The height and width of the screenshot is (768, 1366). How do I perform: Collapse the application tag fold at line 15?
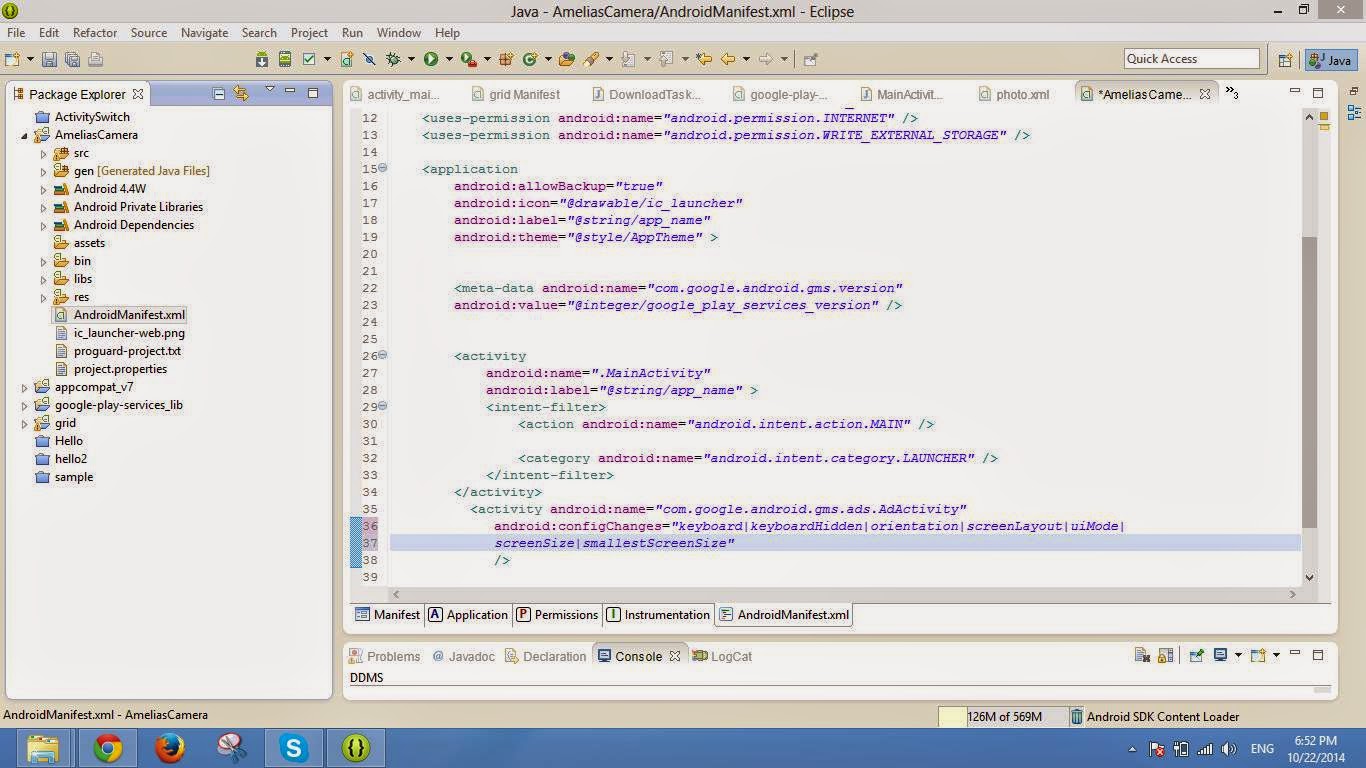[383, 168]
